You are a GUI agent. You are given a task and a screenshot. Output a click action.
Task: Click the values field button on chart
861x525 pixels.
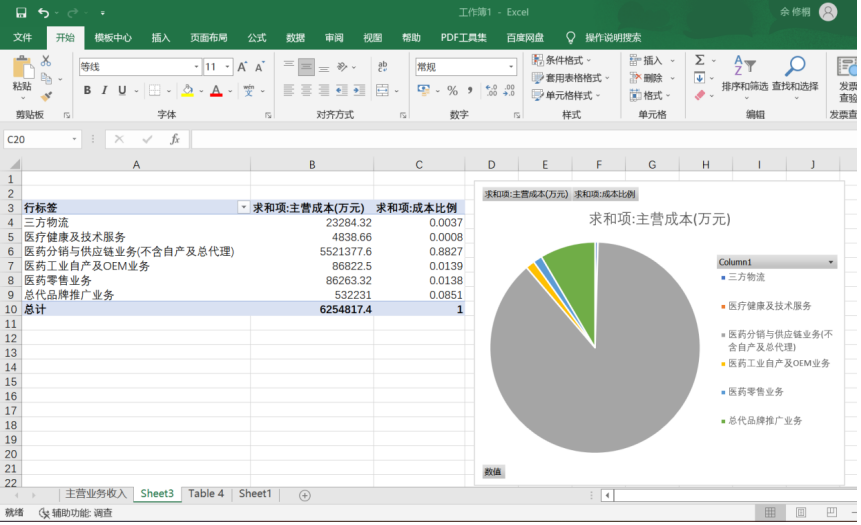[493, 471]
